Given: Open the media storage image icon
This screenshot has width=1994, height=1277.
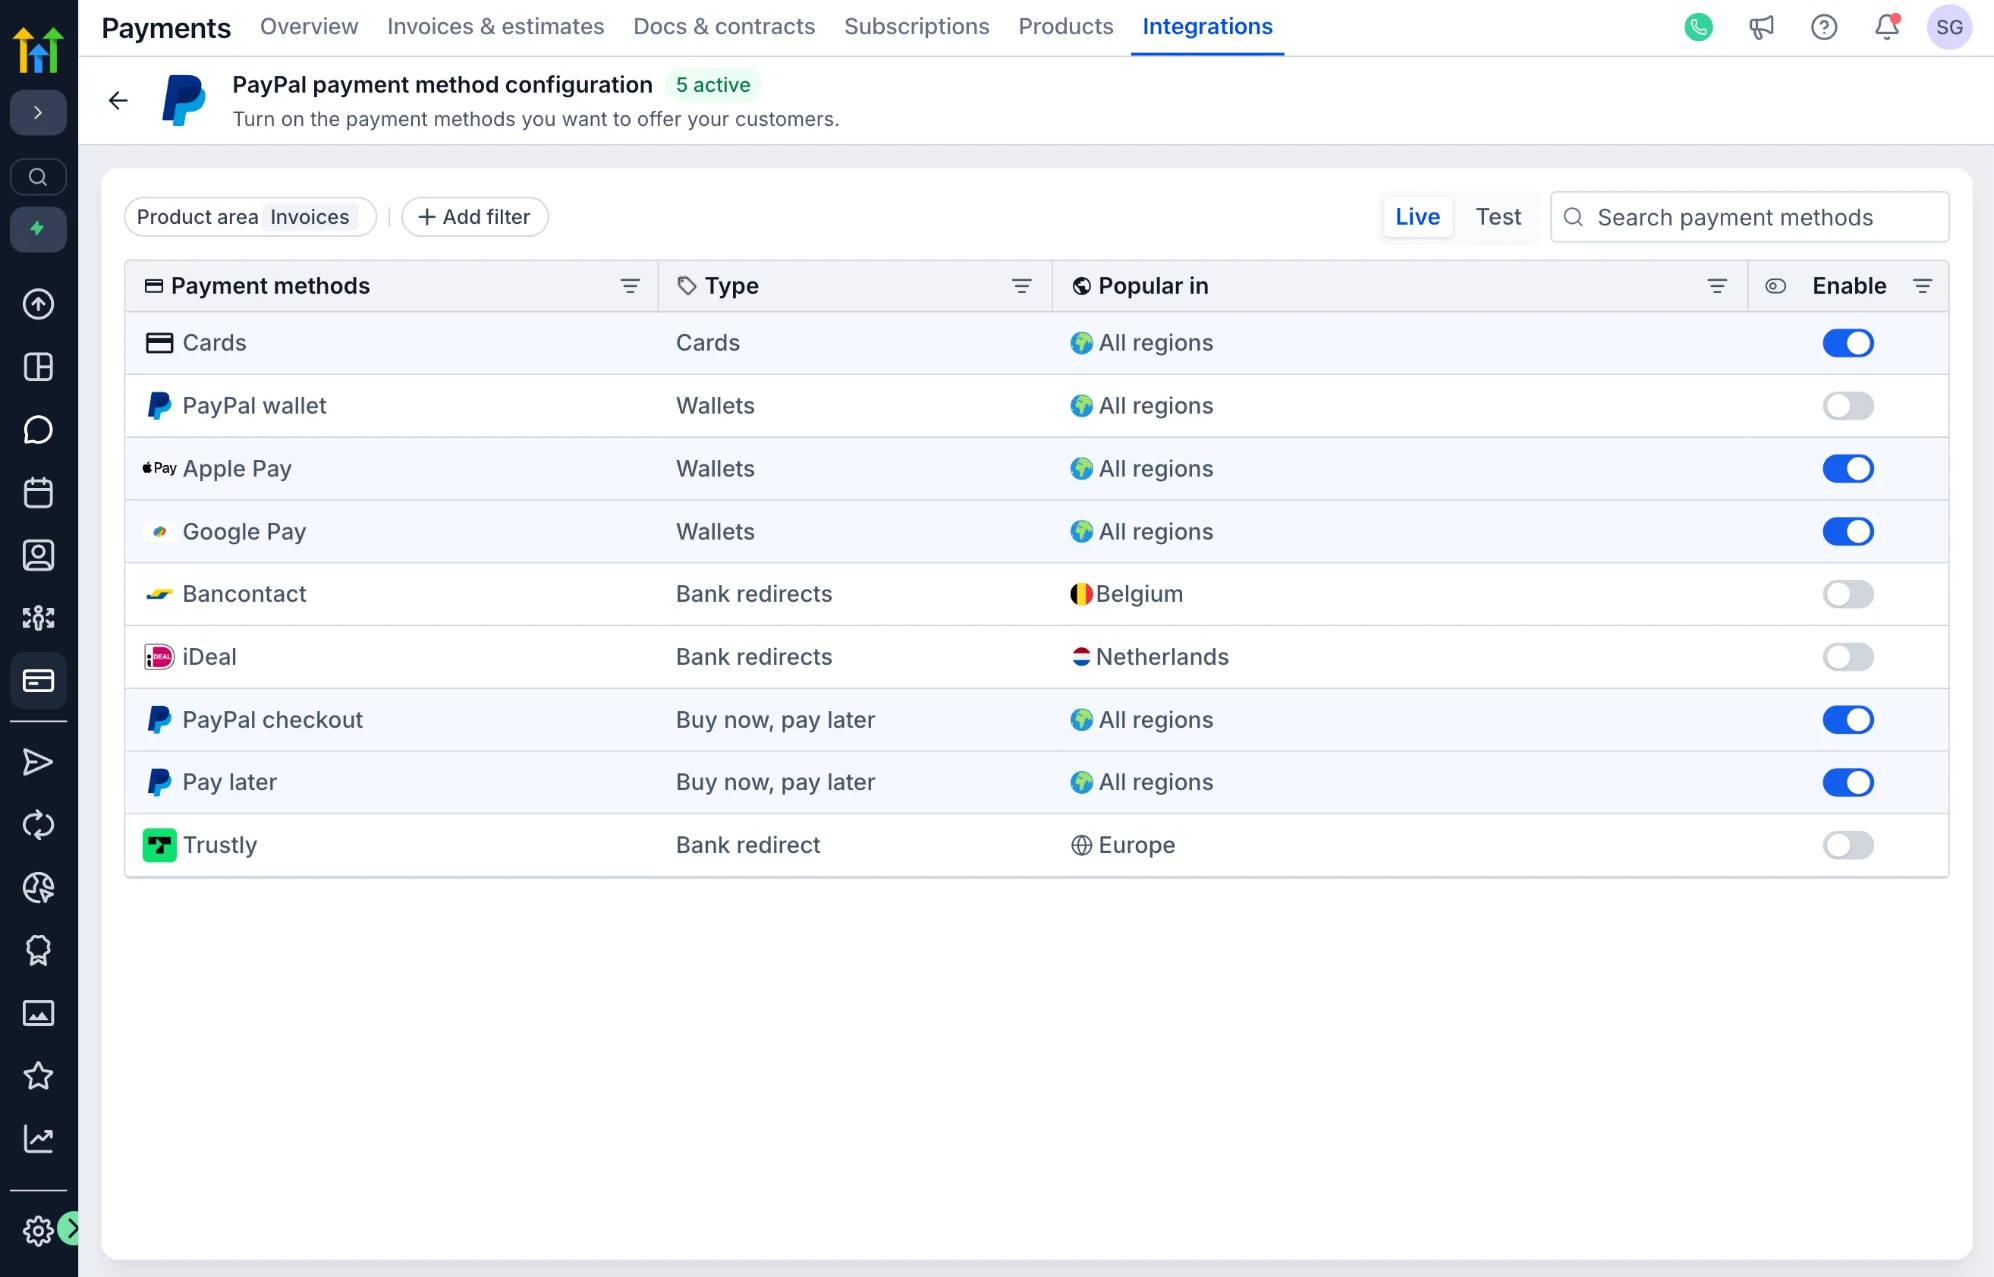Looking at the screenshot, I should pos(38,1014).
